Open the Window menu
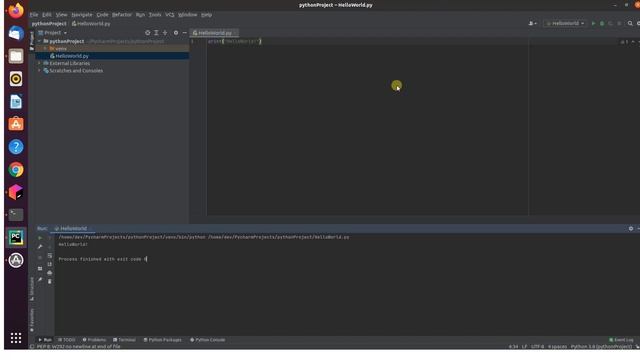This screenshot has height=360, width=640. [187, 15]
